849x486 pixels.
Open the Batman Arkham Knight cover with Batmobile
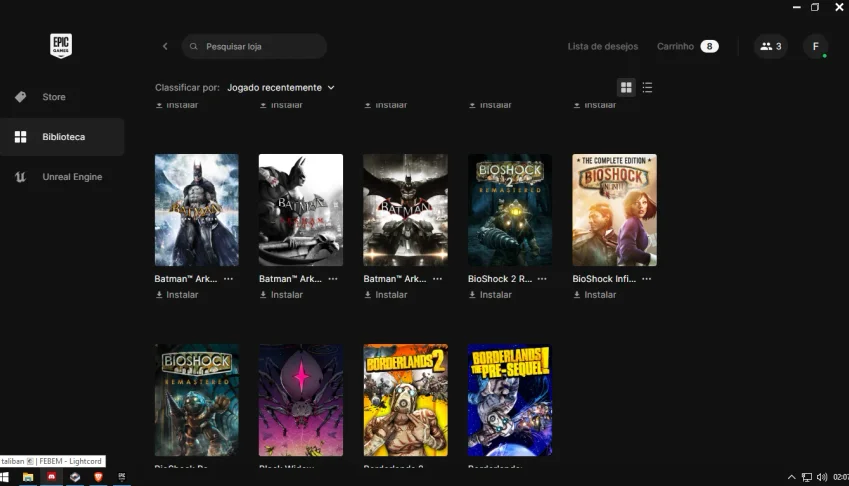[405, 210]
